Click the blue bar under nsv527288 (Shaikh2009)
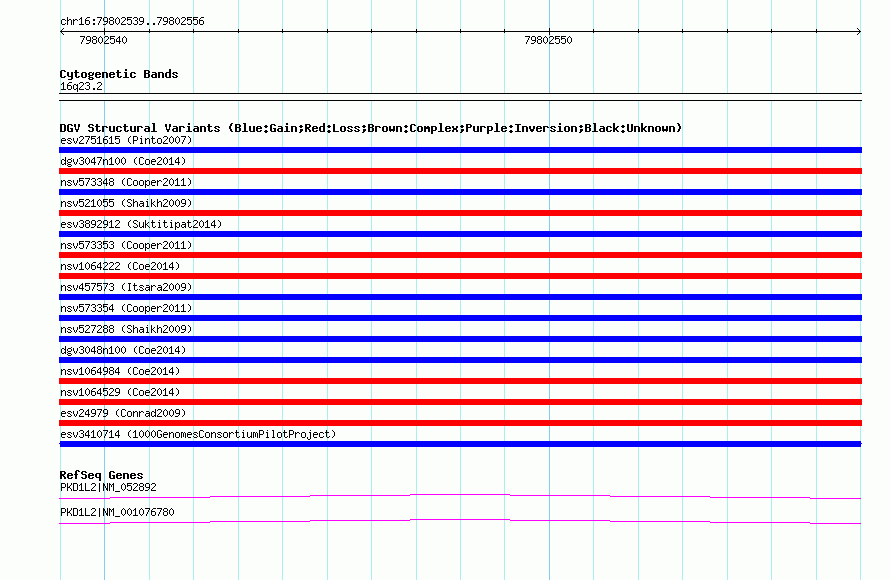 (460, 339)
